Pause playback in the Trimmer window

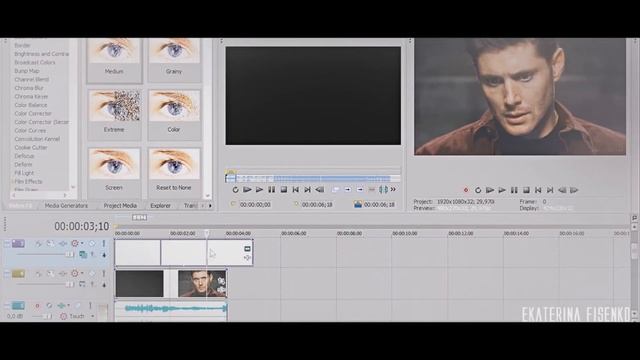click(271, 190)
